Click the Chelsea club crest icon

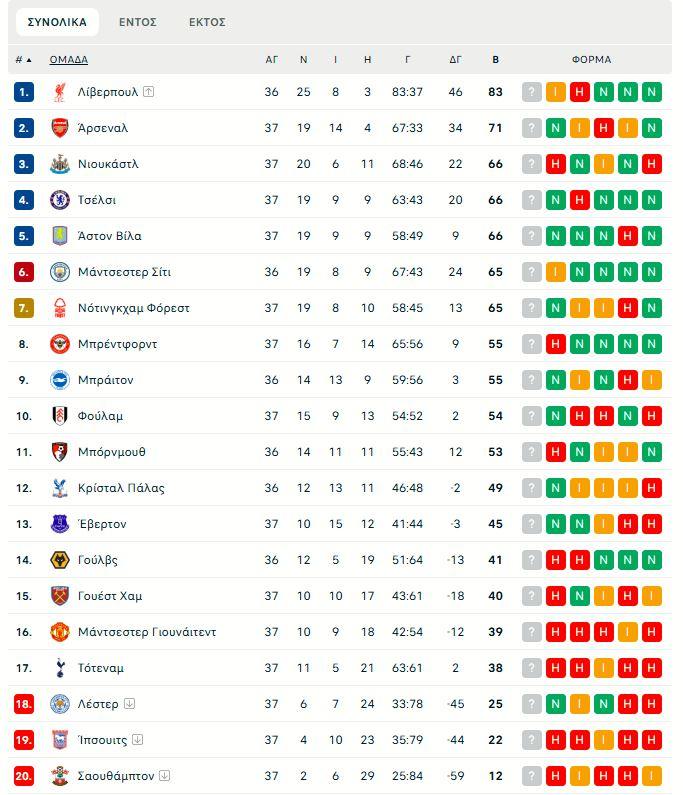tap(59, 200)
